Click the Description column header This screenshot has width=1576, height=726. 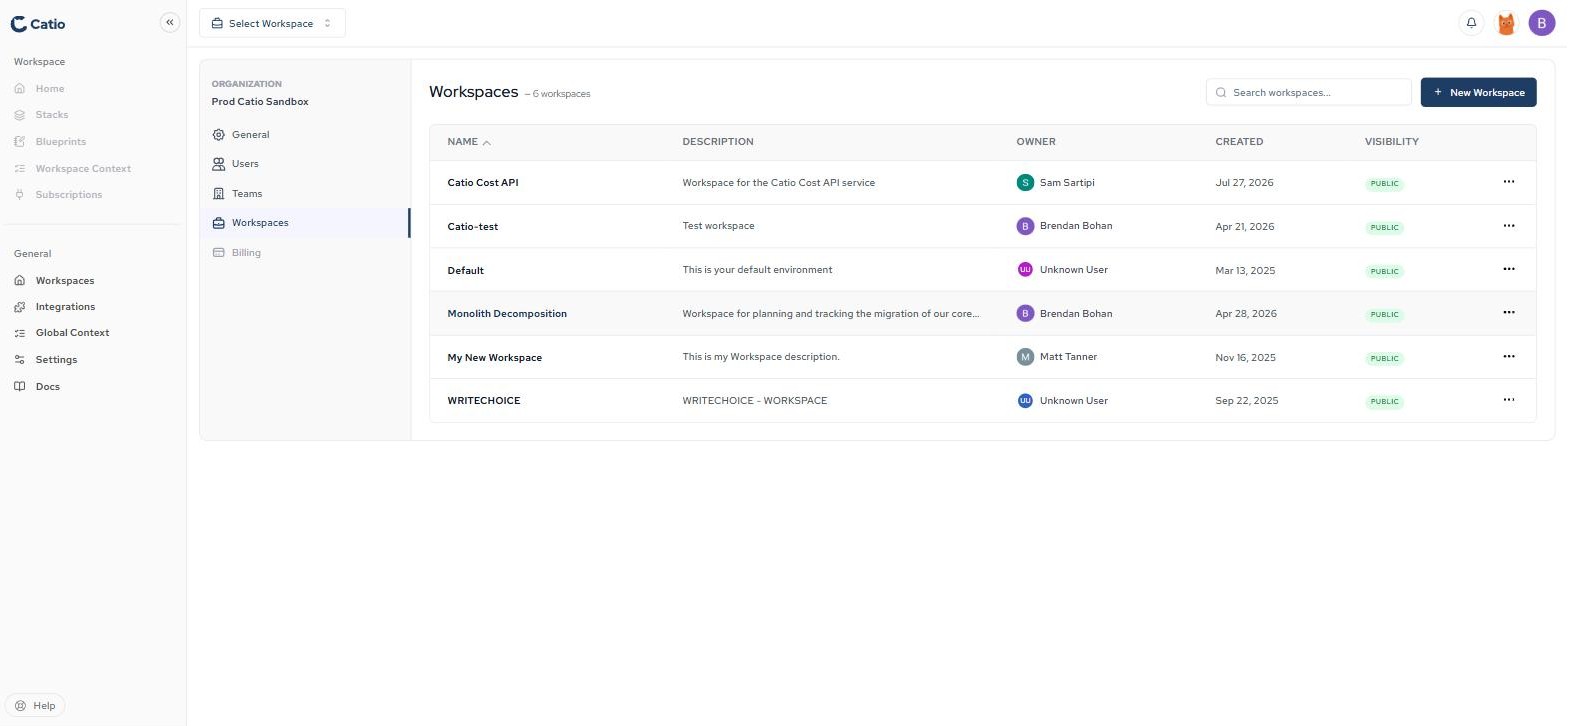[x=718, y=142]
